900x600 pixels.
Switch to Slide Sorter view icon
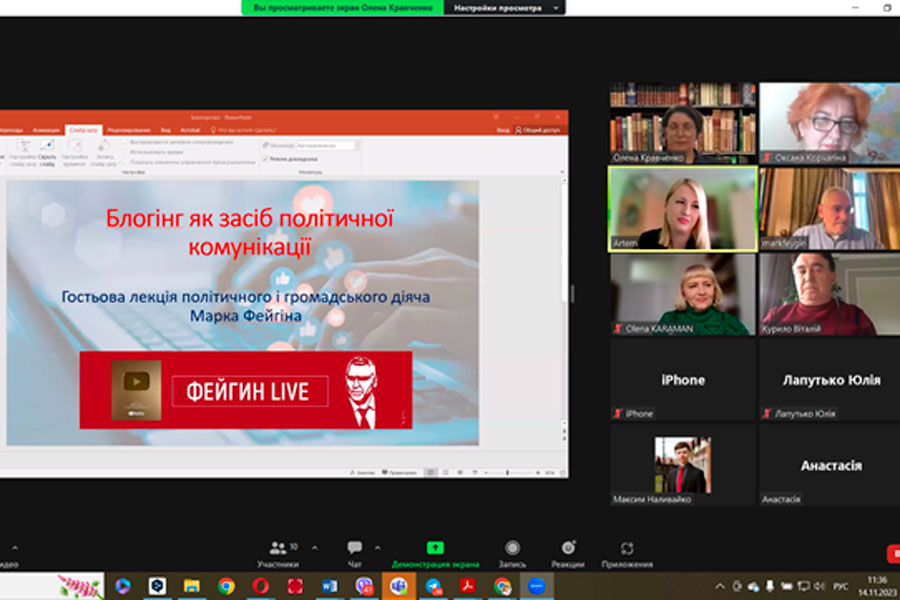coord(445,473)
